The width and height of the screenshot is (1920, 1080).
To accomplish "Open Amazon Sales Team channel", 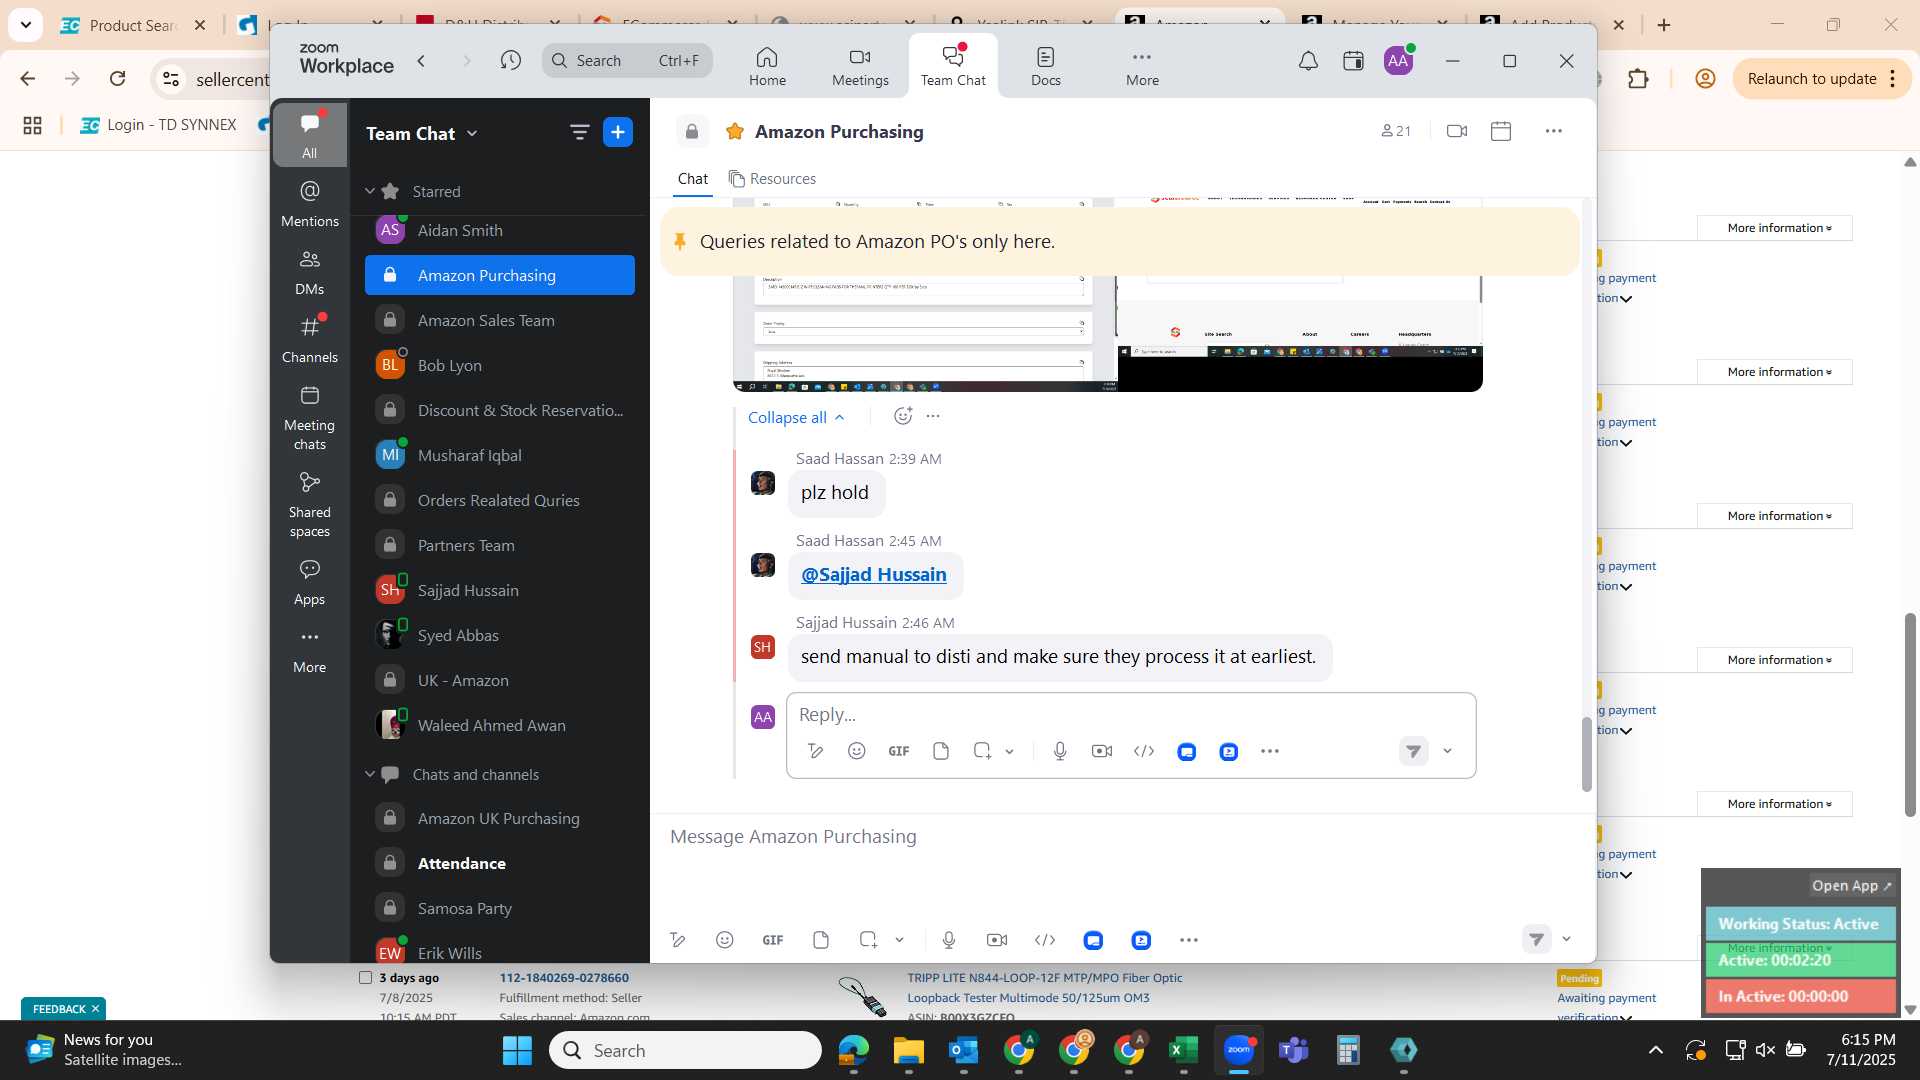I will pos(500,320).
